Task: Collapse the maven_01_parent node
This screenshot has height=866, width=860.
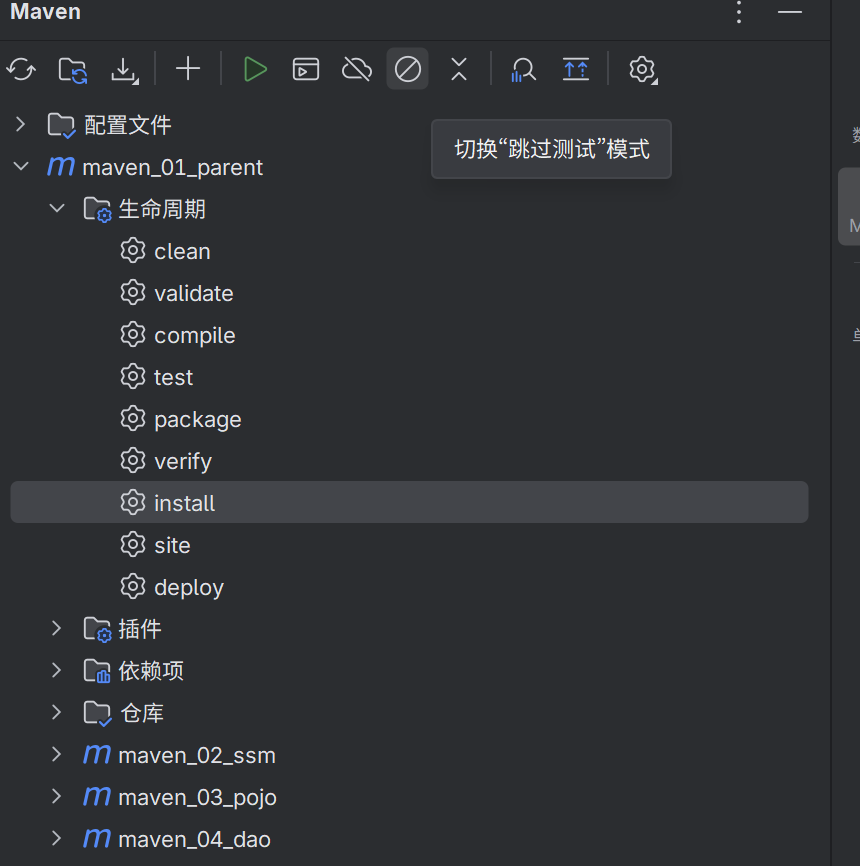Action: point(20,166)
